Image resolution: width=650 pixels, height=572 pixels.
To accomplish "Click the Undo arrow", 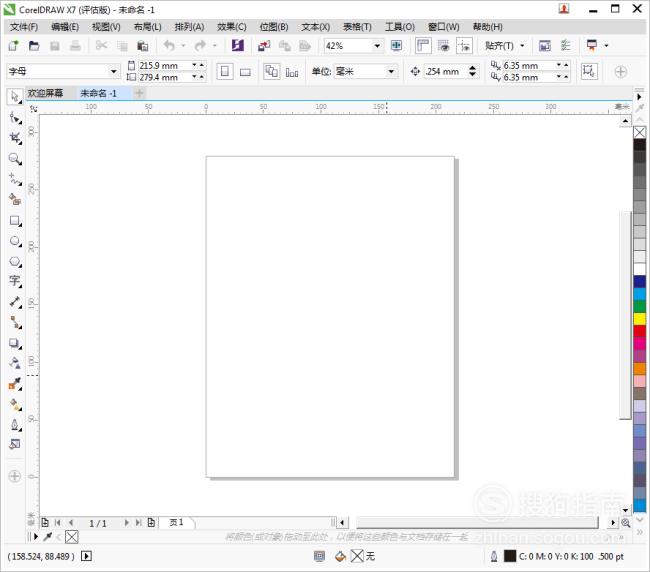I will coord(169,46).
